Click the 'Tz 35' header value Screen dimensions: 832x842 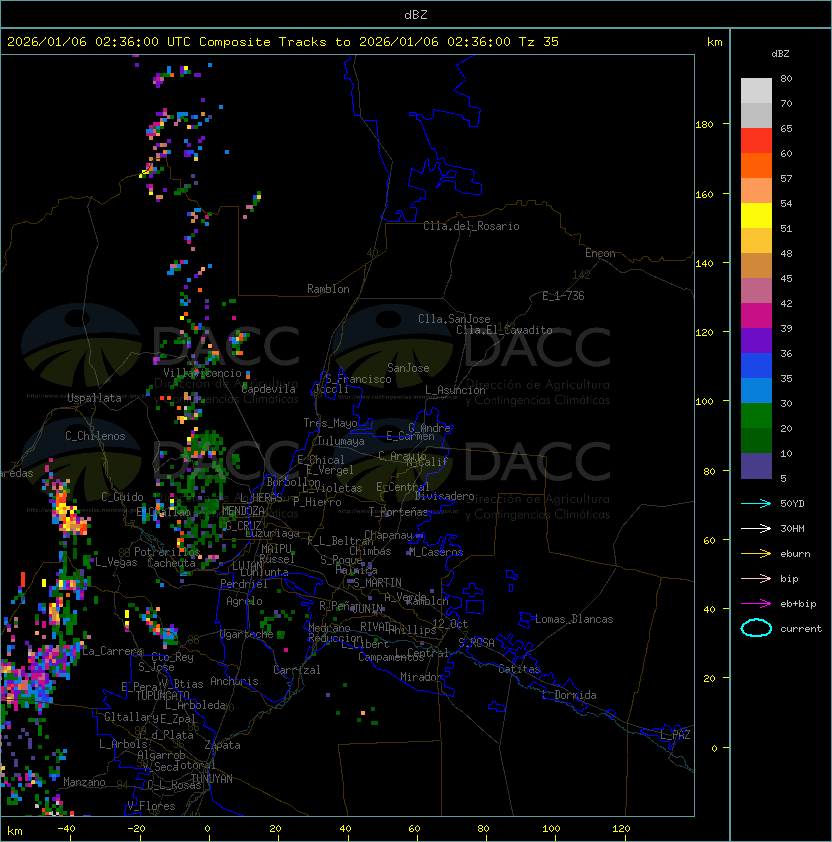pos(539,42)
